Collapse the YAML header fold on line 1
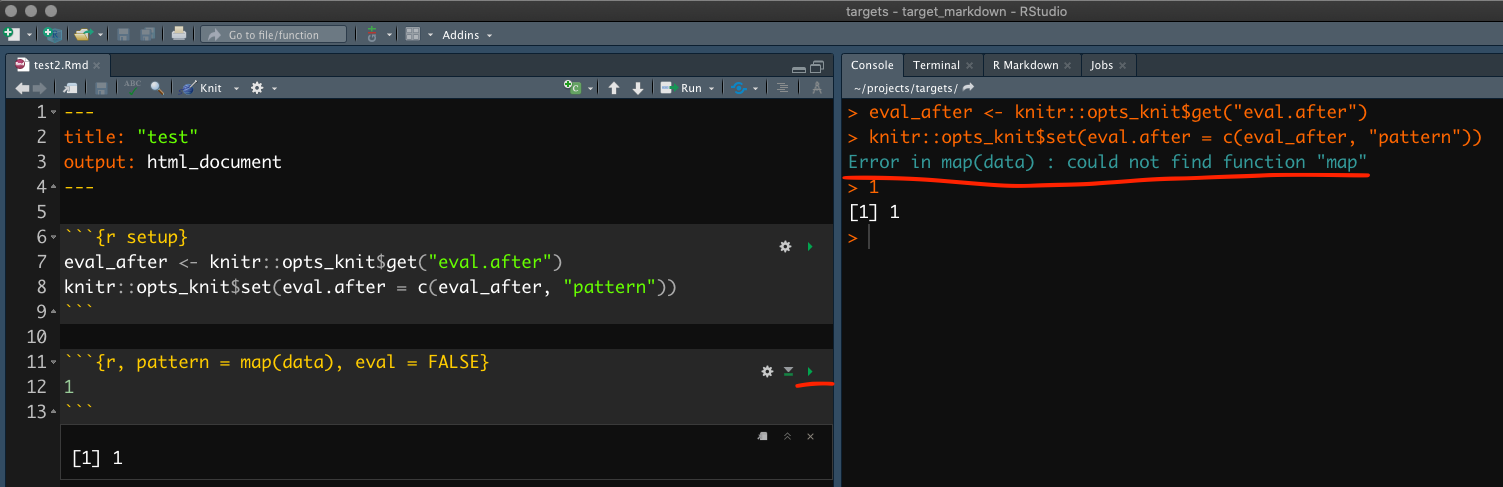This screenshot has width=1503, height=487. pyautogui.click(x=54, y=112)
